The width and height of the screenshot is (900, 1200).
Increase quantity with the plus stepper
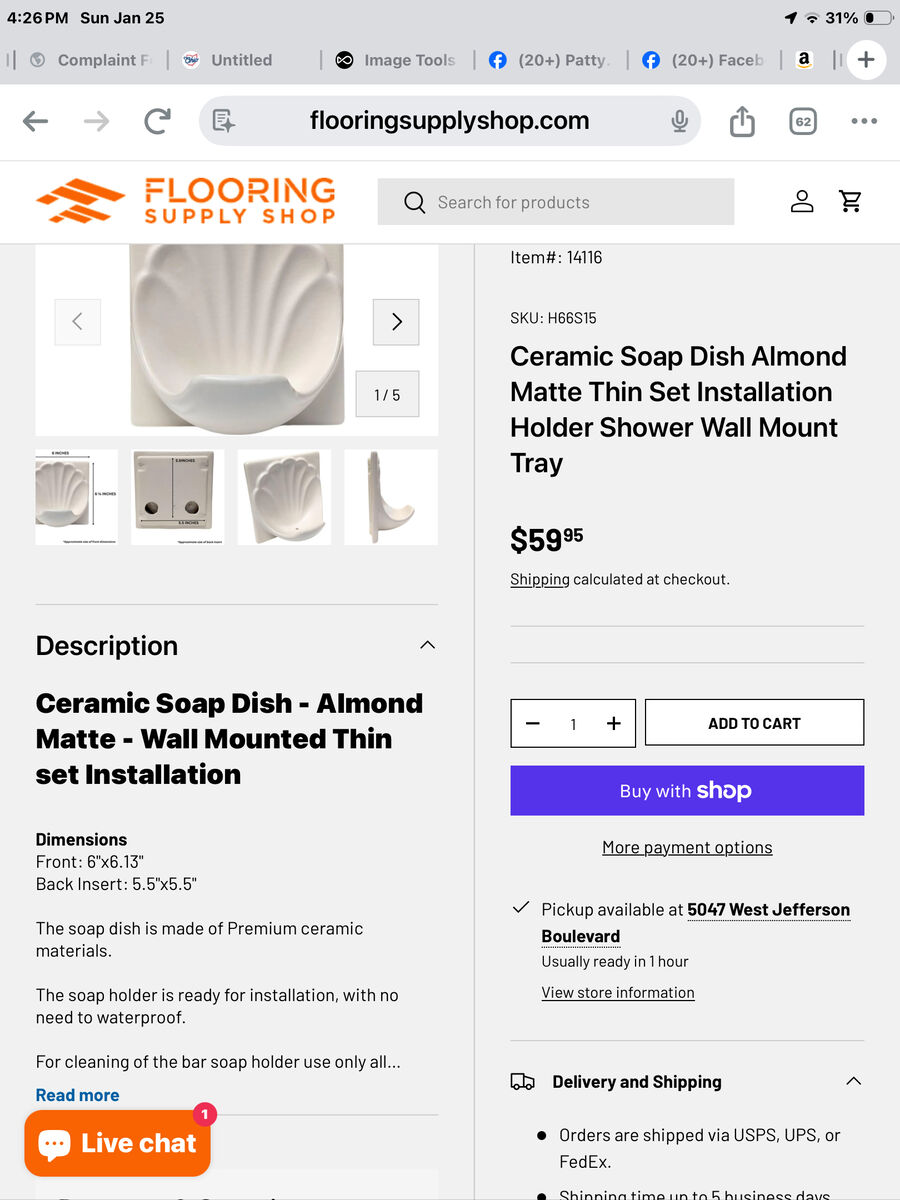(614, 724)
